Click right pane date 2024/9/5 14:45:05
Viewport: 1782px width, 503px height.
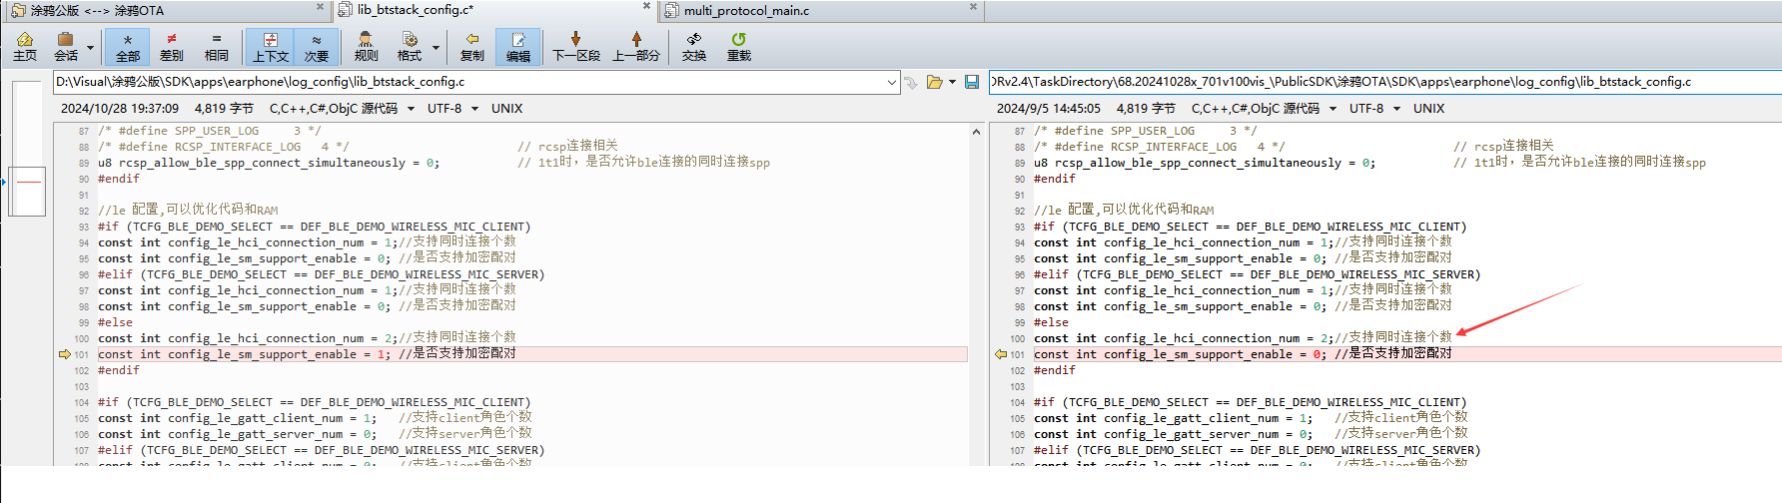(1049, 108)
